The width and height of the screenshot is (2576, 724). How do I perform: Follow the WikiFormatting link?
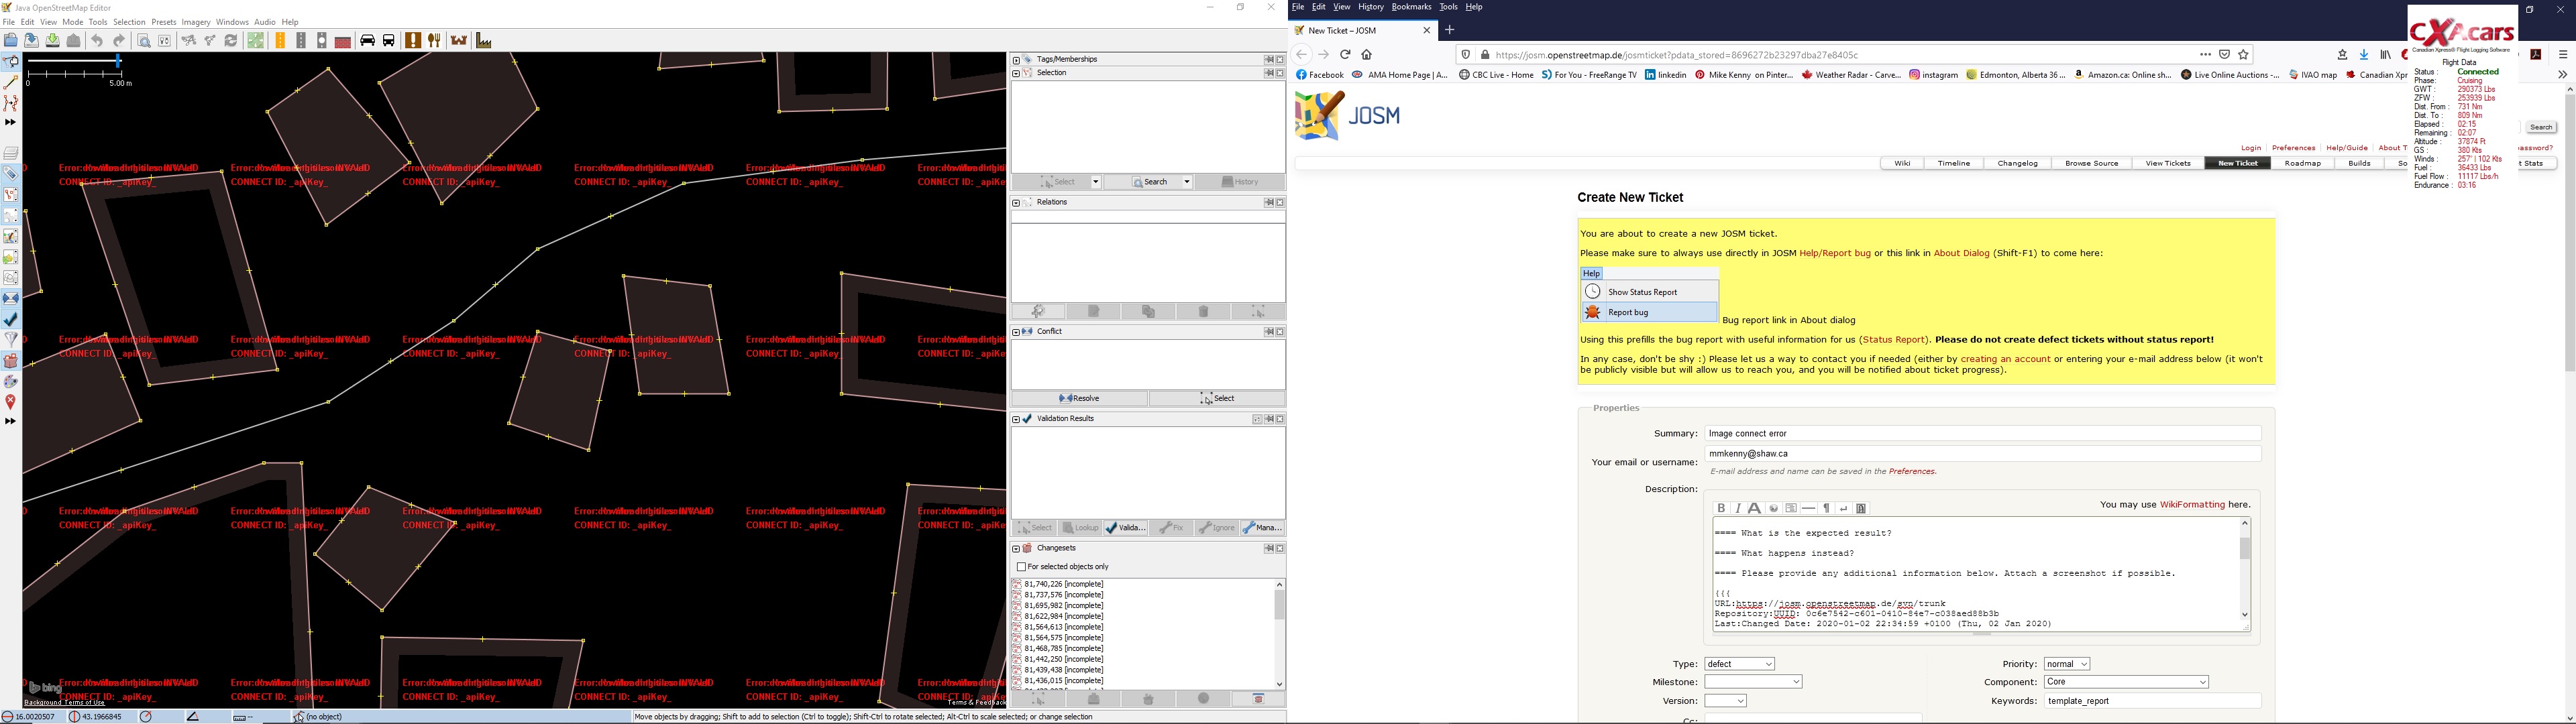point(2192,505)
